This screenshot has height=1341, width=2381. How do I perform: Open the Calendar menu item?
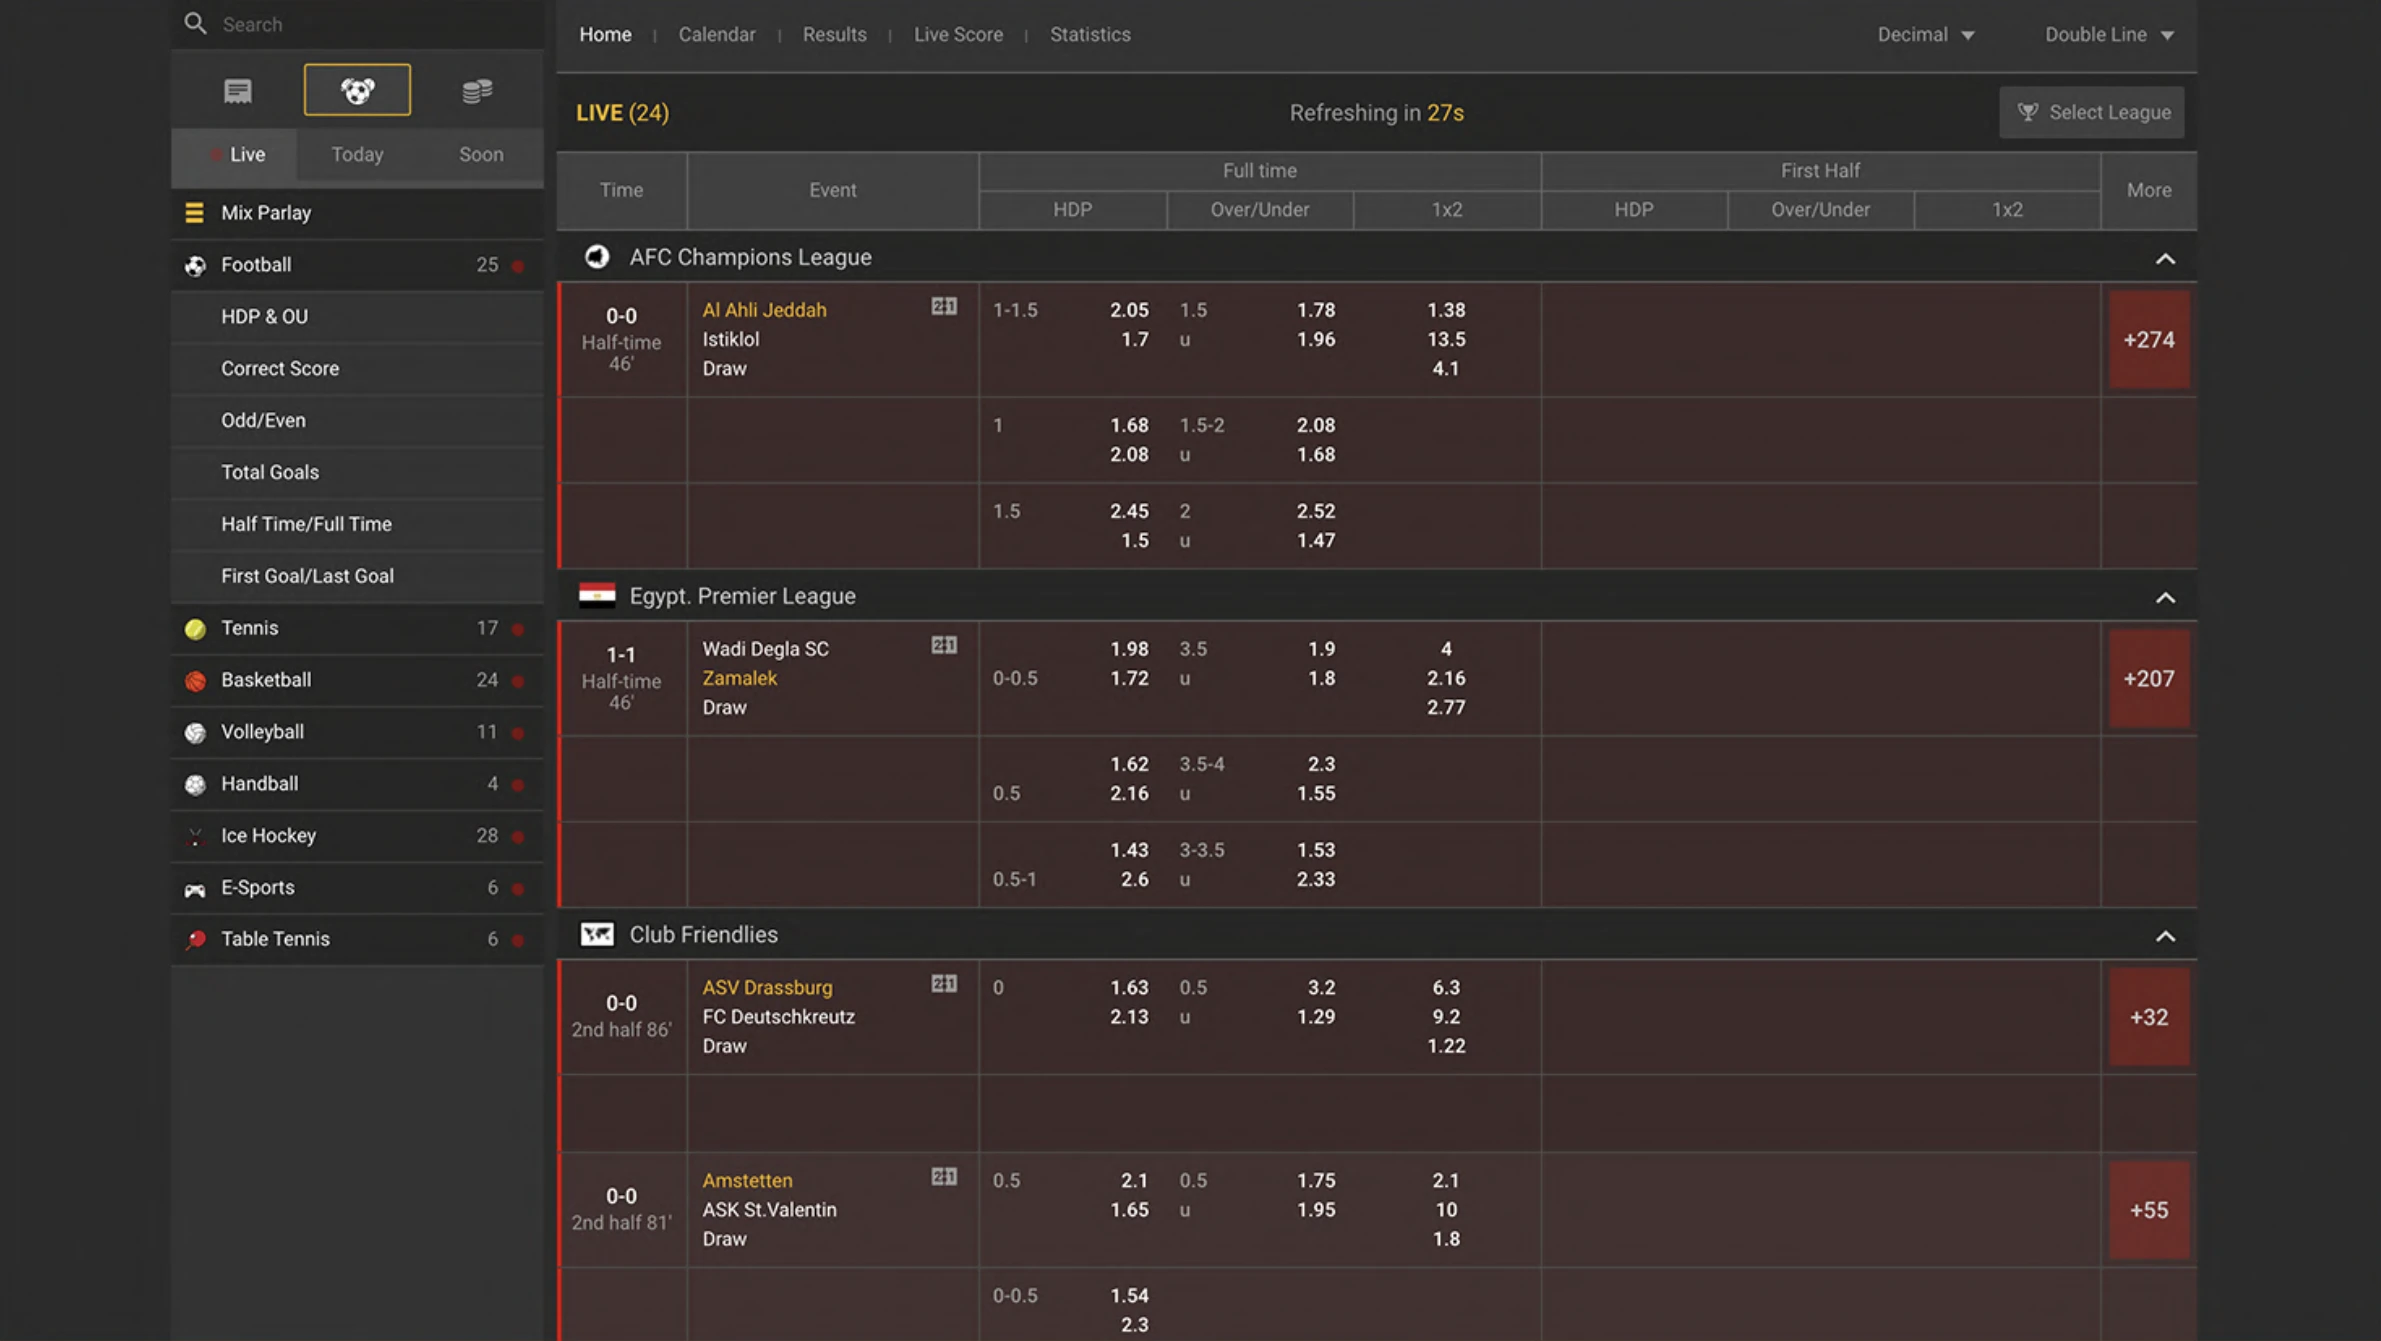(x=717, y=34)
